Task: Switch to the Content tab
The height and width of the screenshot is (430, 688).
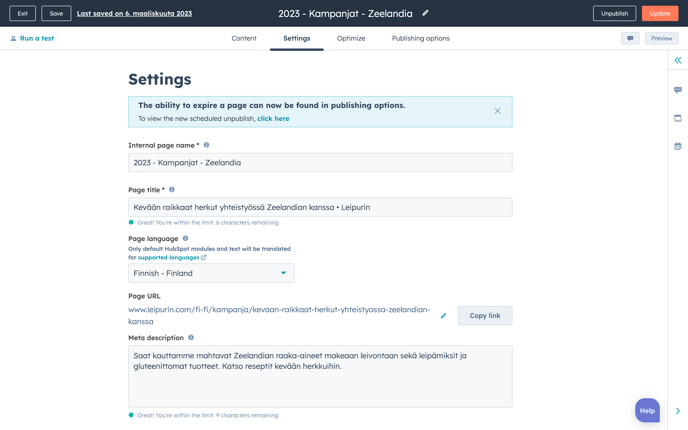Action: tap(244, 38)
